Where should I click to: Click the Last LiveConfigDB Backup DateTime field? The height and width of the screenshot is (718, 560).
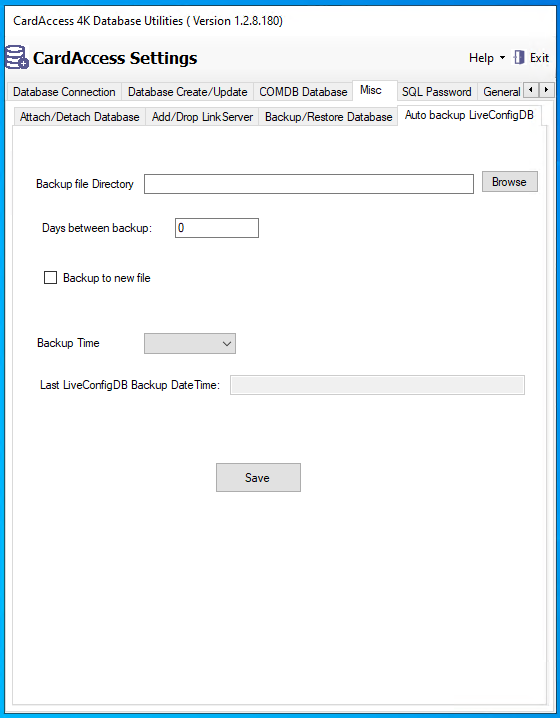point(377,385)
